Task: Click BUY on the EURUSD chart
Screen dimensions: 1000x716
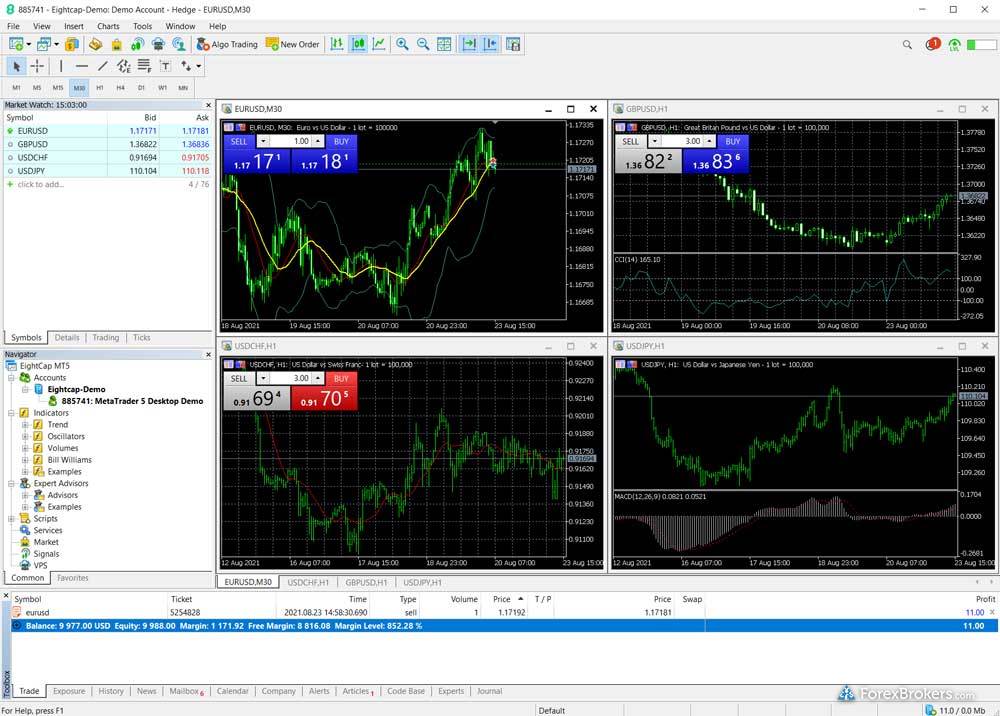Action: (341, 142)
